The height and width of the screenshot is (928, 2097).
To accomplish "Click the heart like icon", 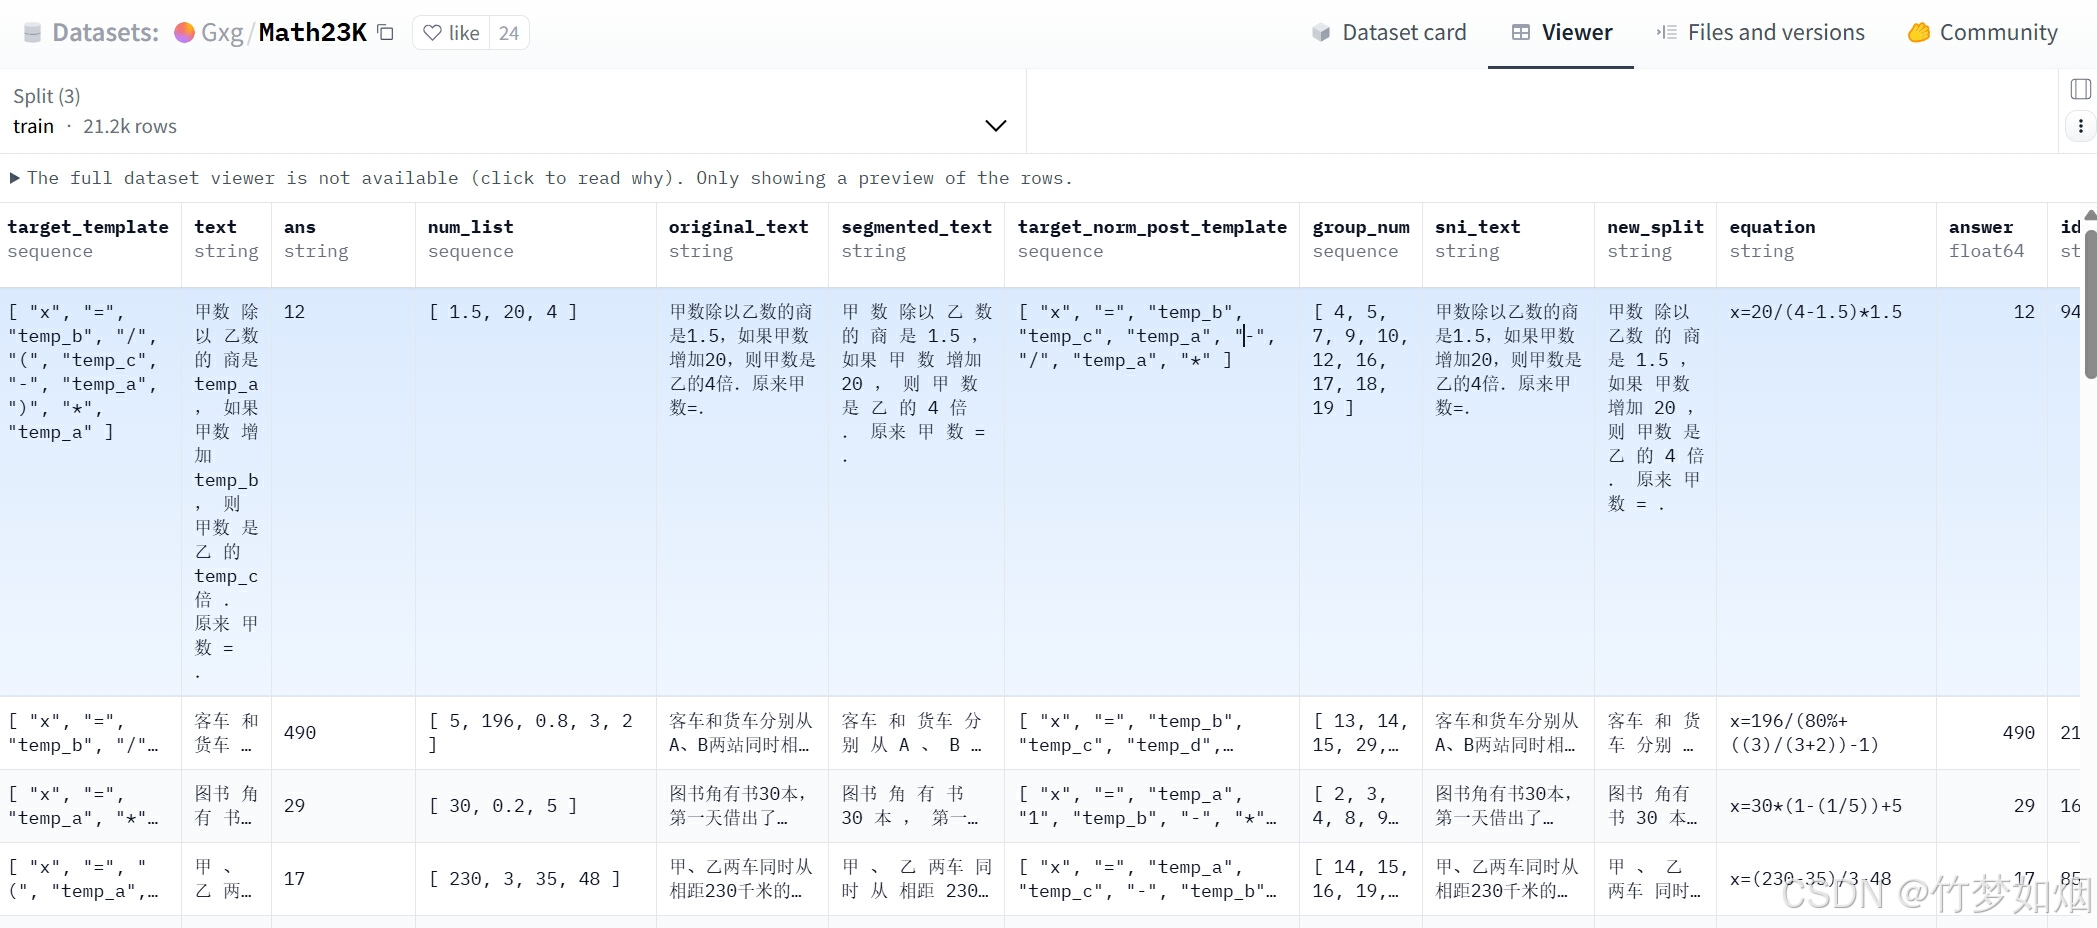I will point(432,33).
